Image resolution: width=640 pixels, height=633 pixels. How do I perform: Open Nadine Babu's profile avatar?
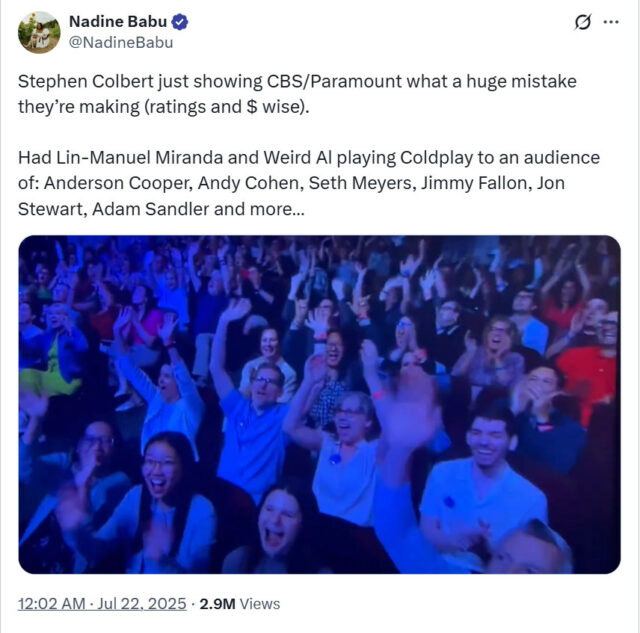pos(39,32)
